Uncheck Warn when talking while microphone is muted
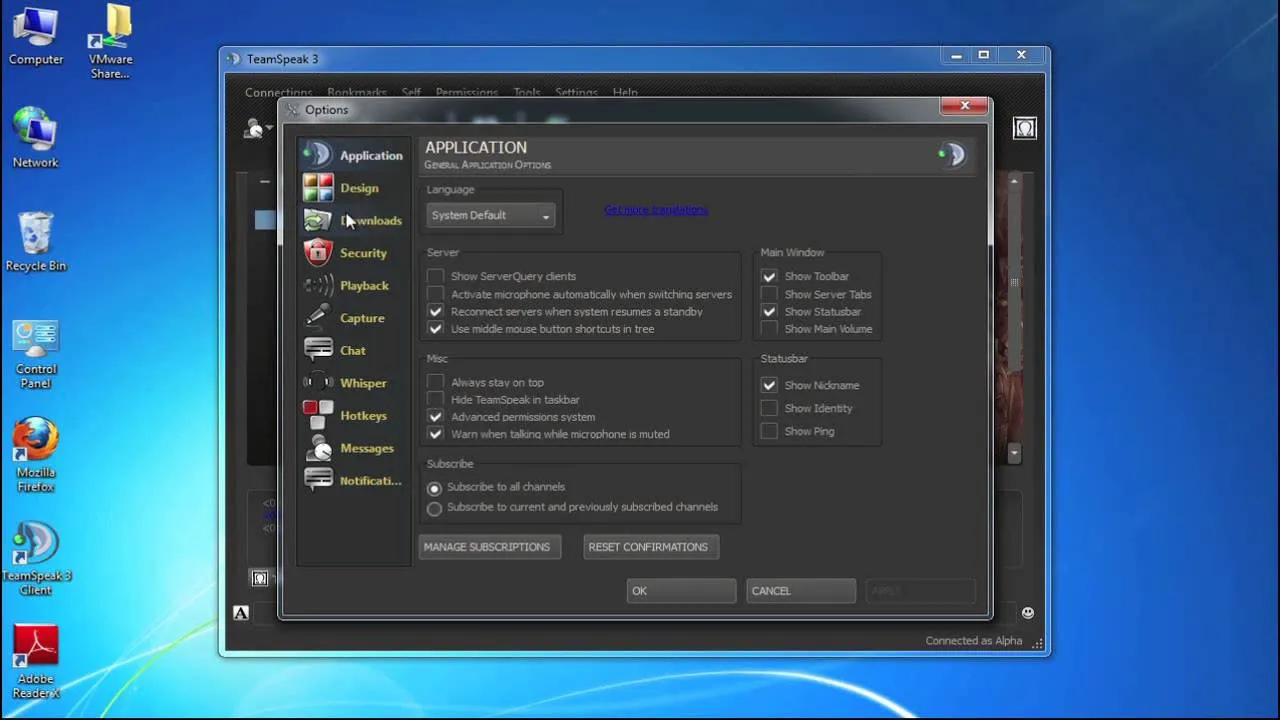 tap(435, 434)
